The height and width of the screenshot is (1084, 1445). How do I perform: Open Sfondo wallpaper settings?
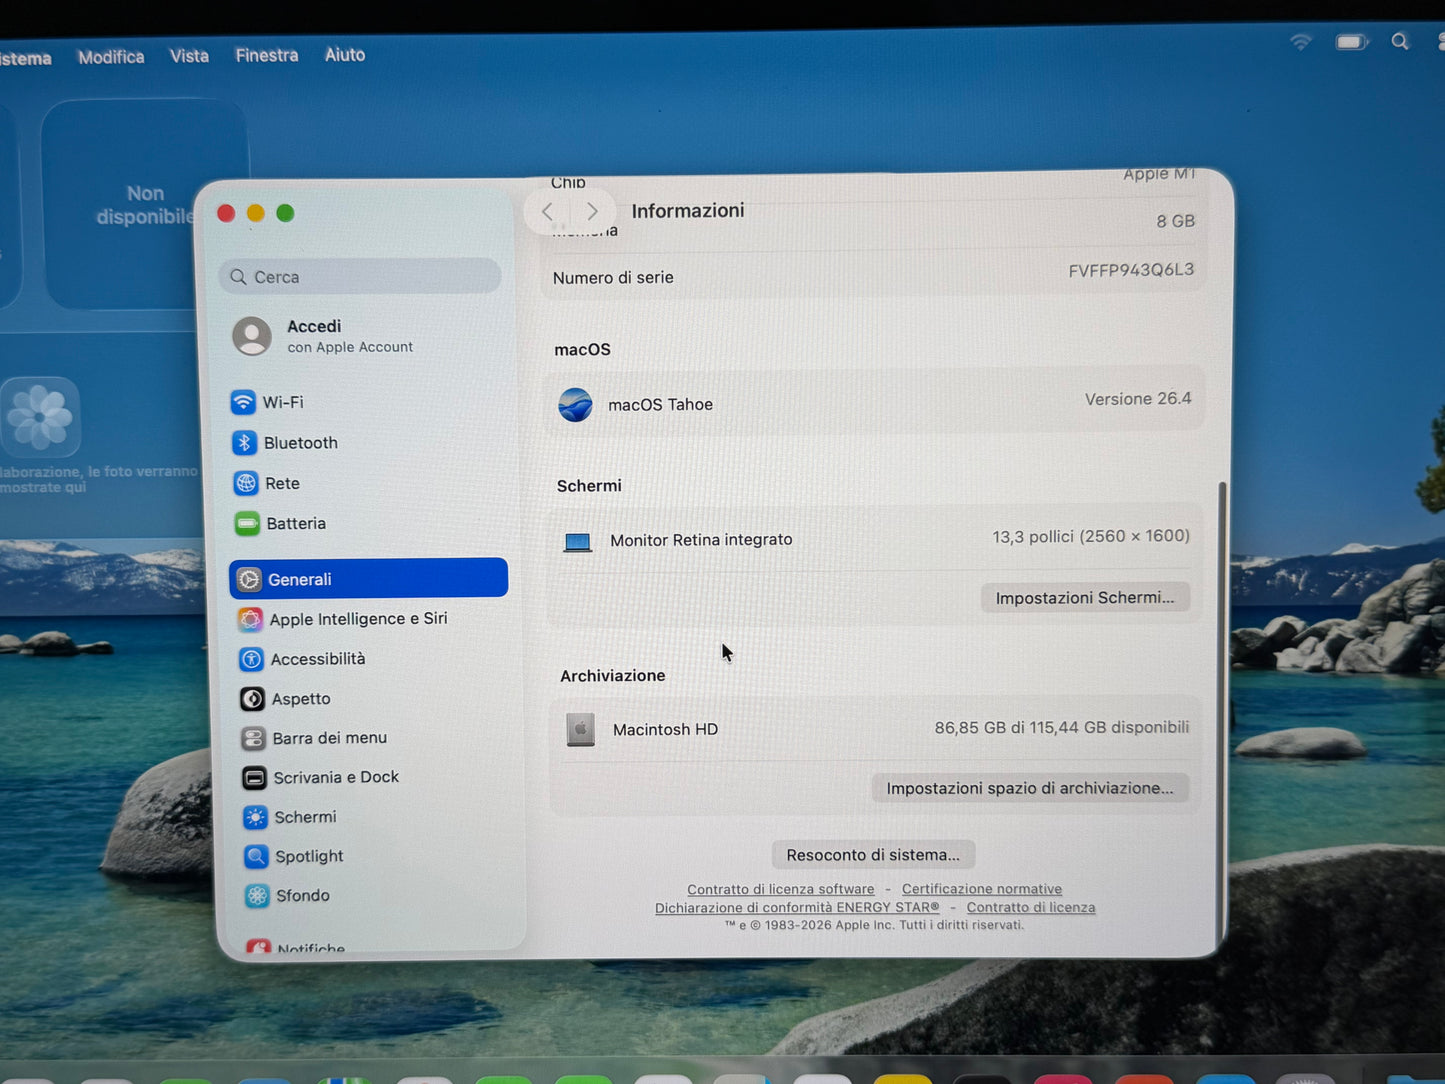287,895
